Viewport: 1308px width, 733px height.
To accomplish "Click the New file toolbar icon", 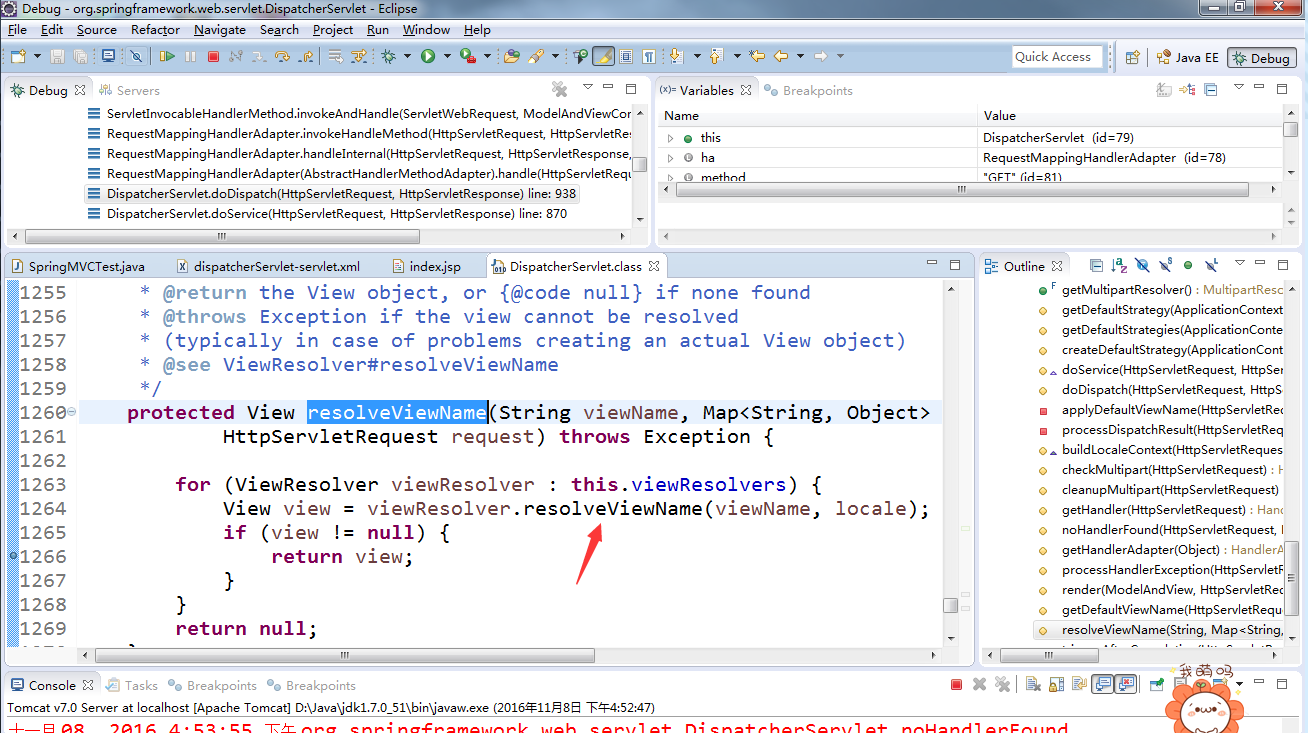I will click(18, 56).
